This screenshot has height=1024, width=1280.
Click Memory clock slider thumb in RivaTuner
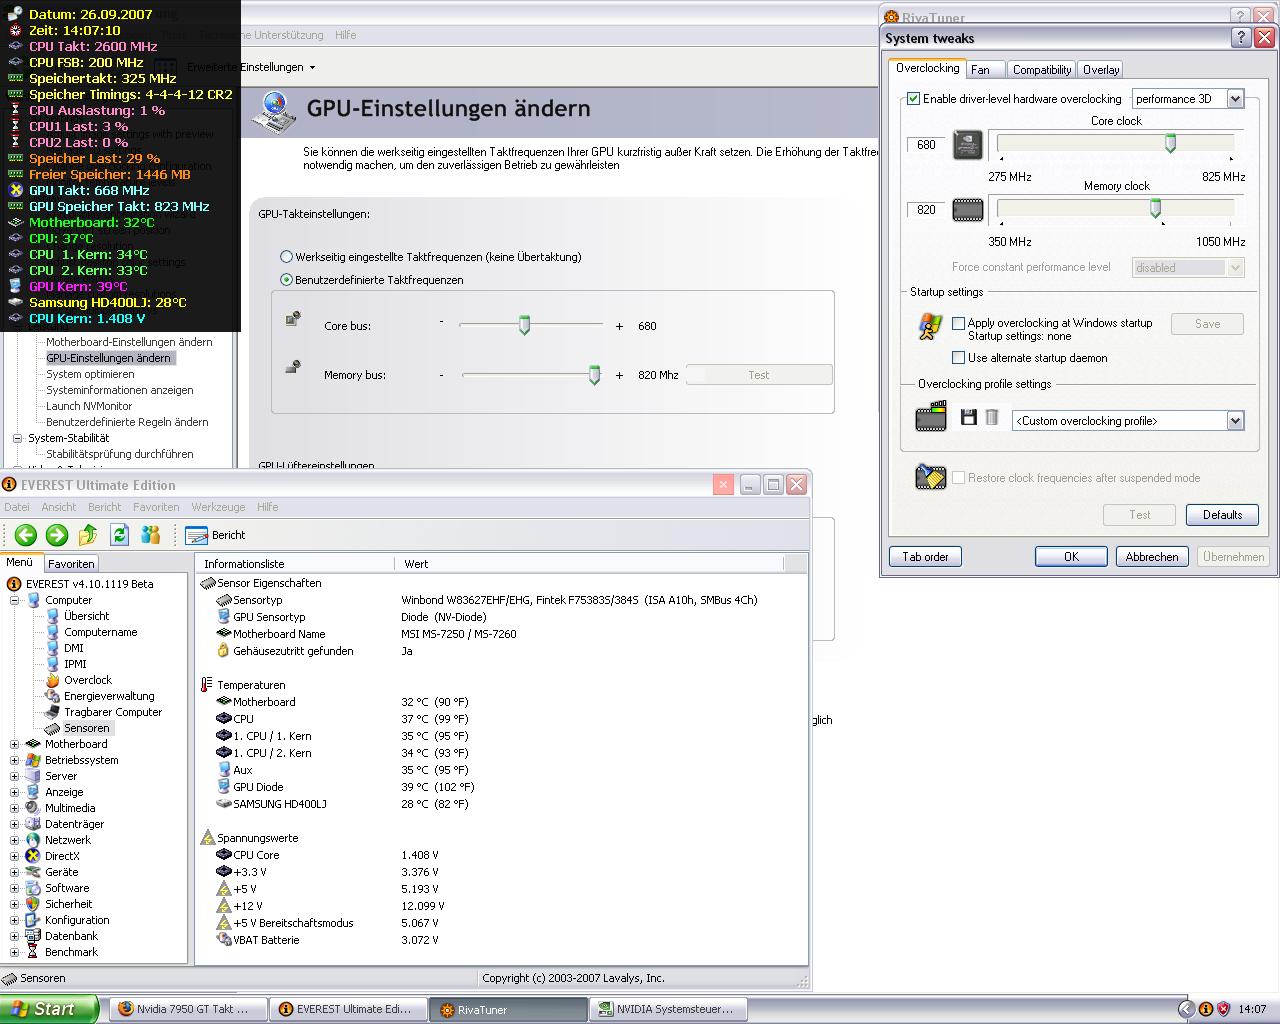[x=1155, y=209]
